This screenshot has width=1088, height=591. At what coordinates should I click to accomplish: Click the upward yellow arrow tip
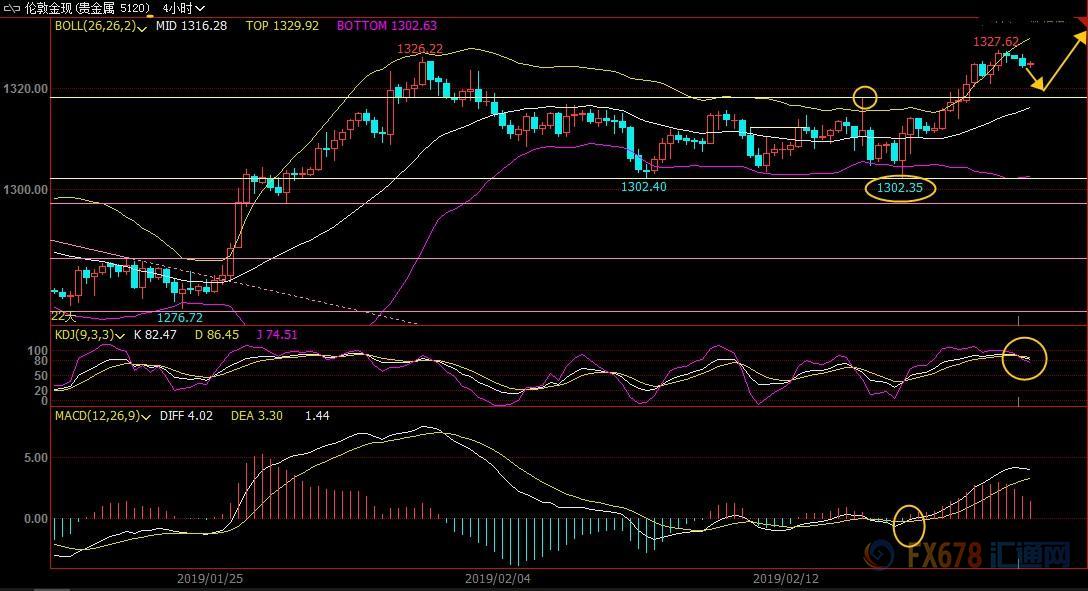pos(1082,35)
